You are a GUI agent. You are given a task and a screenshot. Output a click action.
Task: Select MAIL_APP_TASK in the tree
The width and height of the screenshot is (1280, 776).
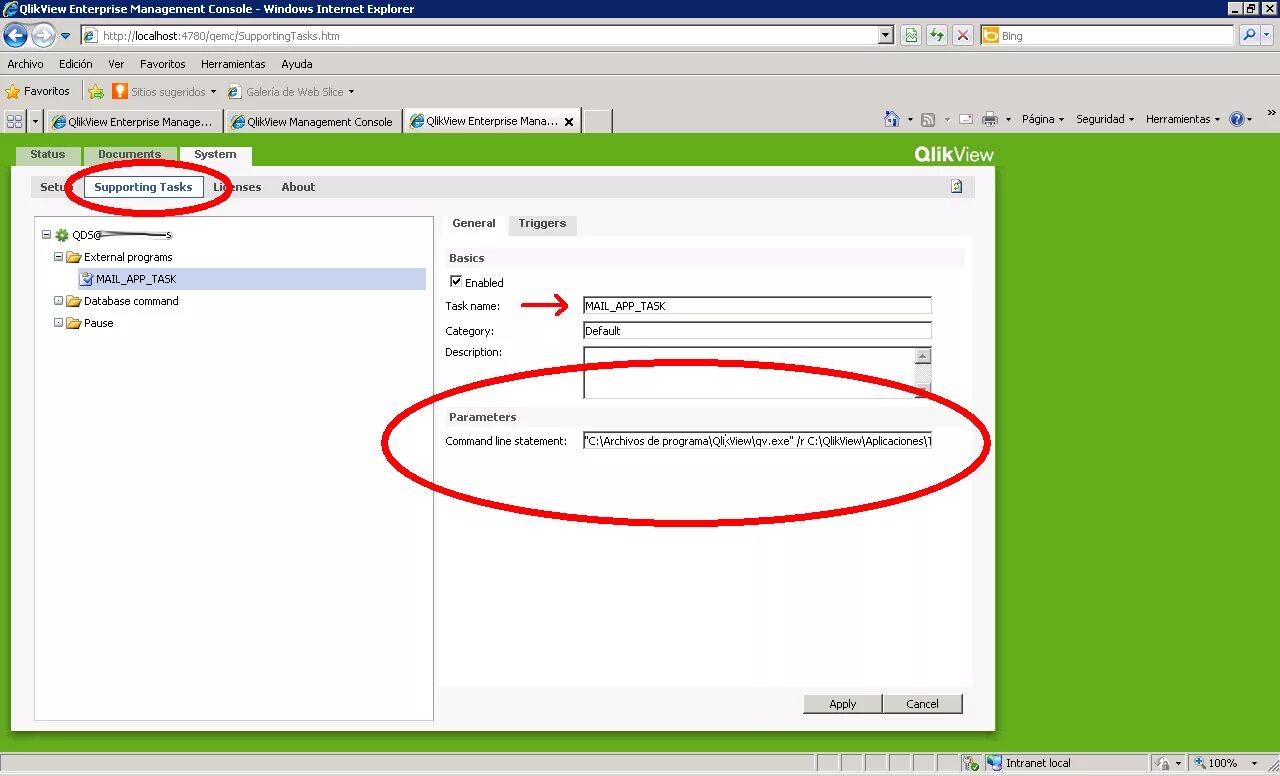[x=136, y=279]
